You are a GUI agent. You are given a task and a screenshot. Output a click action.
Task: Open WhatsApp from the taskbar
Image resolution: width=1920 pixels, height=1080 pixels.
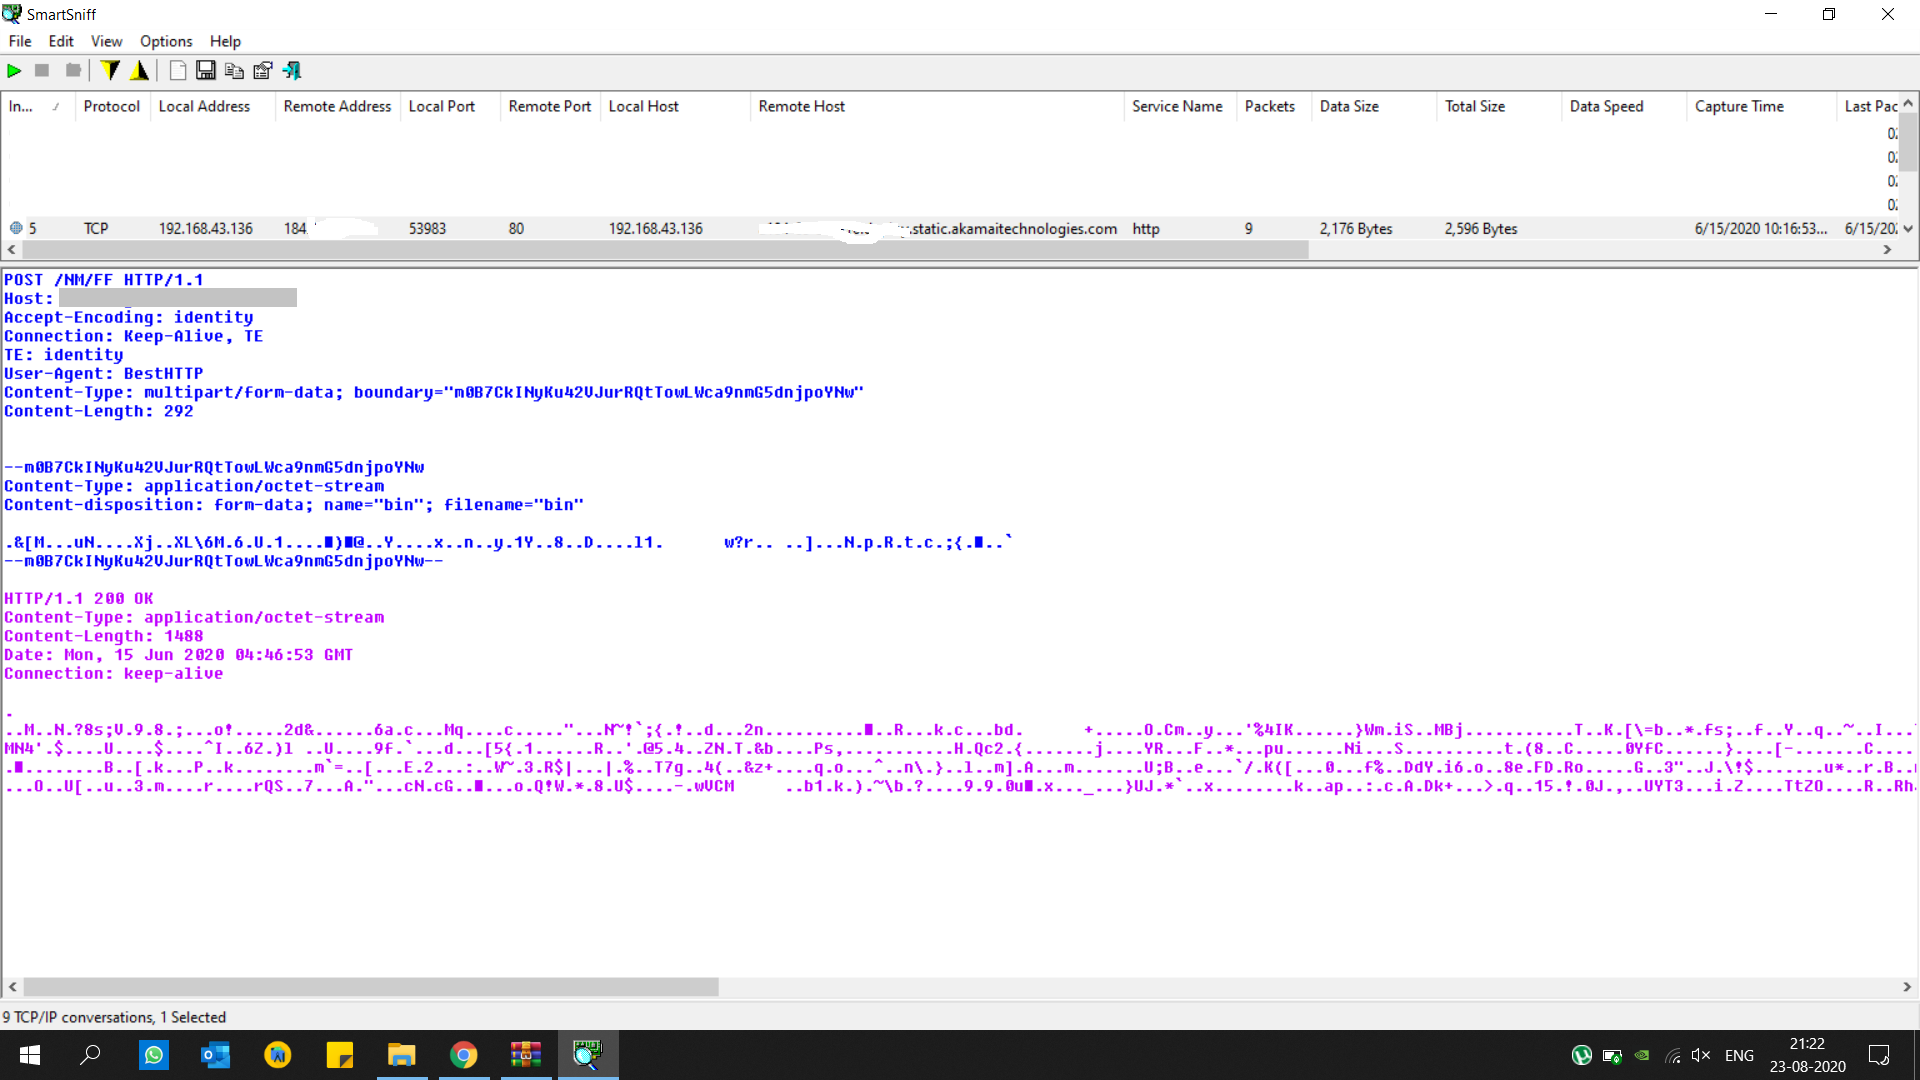pos(154,1055)
